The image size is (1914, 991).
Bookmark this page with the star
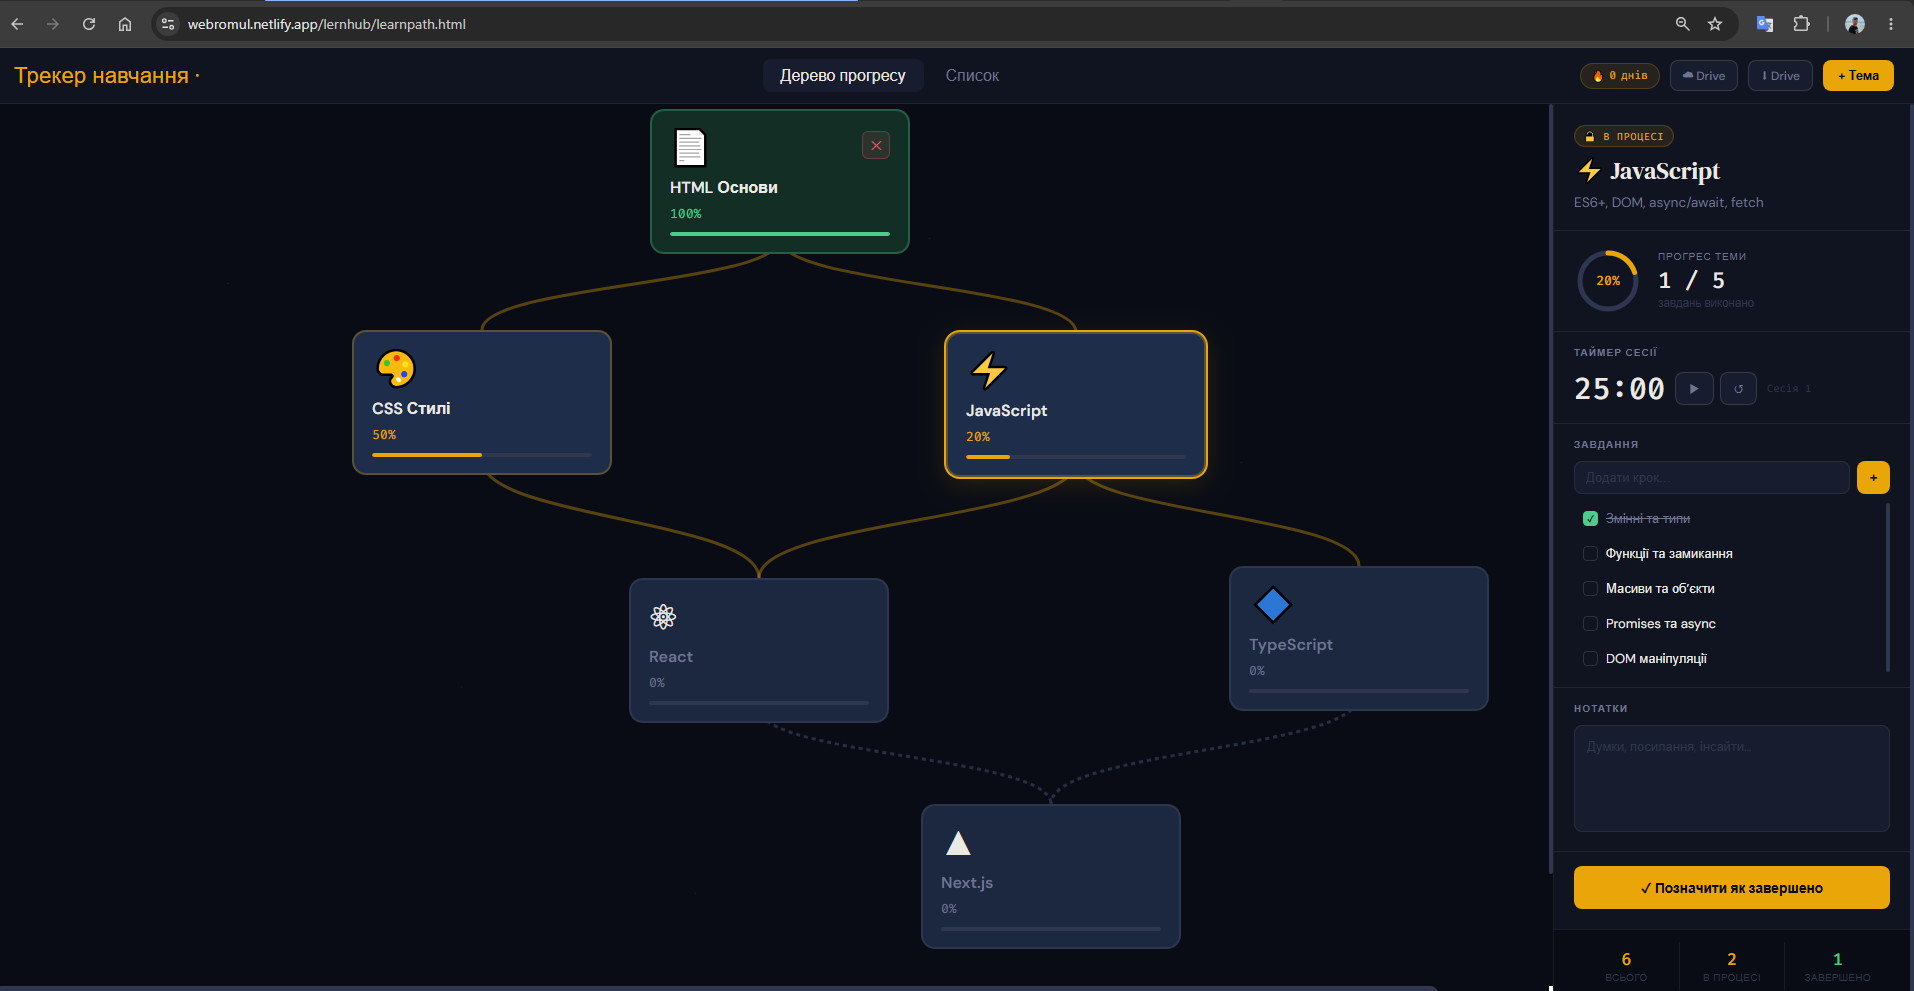coord(1715,24)
